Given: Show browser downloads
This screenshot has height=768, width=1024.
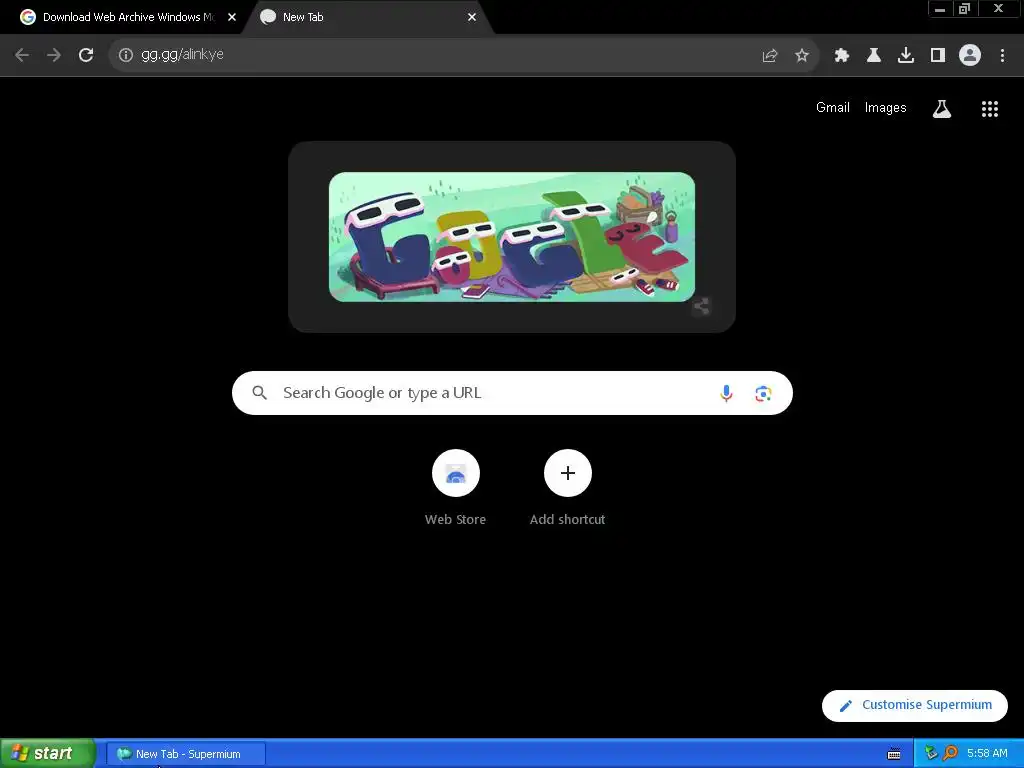Looking at the screenshot, I should pyautogui.click(x=906, y=56).
